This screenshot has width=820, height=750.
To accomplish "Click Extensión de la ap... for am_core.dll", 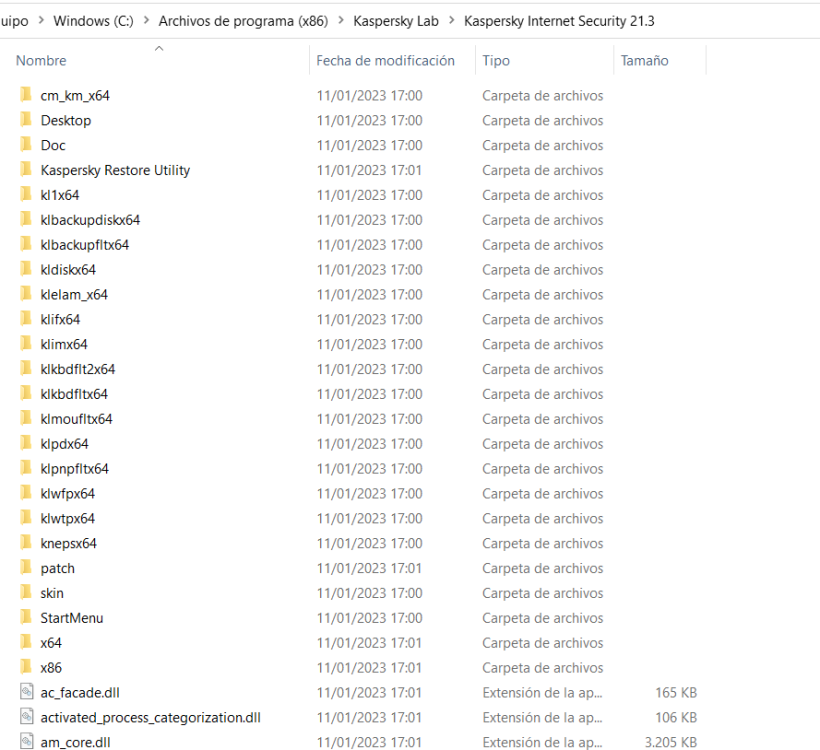I will tap(542, 742).
